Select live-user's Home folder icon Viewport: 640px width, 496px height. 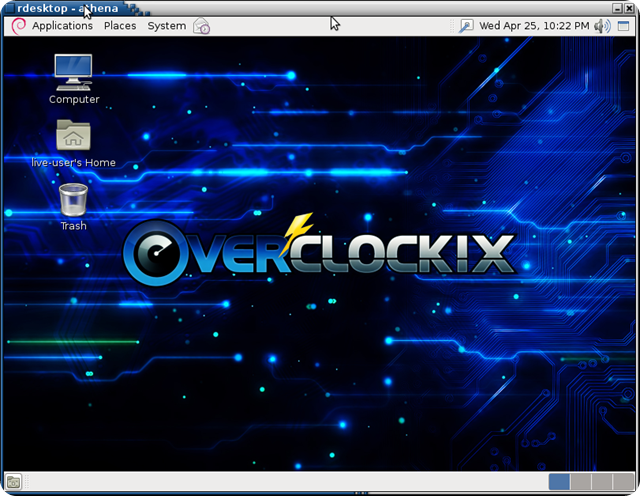click(x=73, y=135)
